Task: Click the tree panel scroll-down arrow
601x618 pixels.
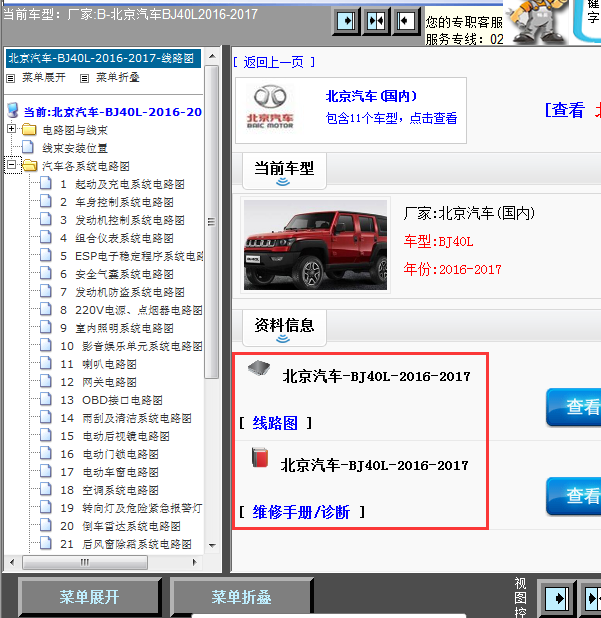Action: [x=212, y=545]
